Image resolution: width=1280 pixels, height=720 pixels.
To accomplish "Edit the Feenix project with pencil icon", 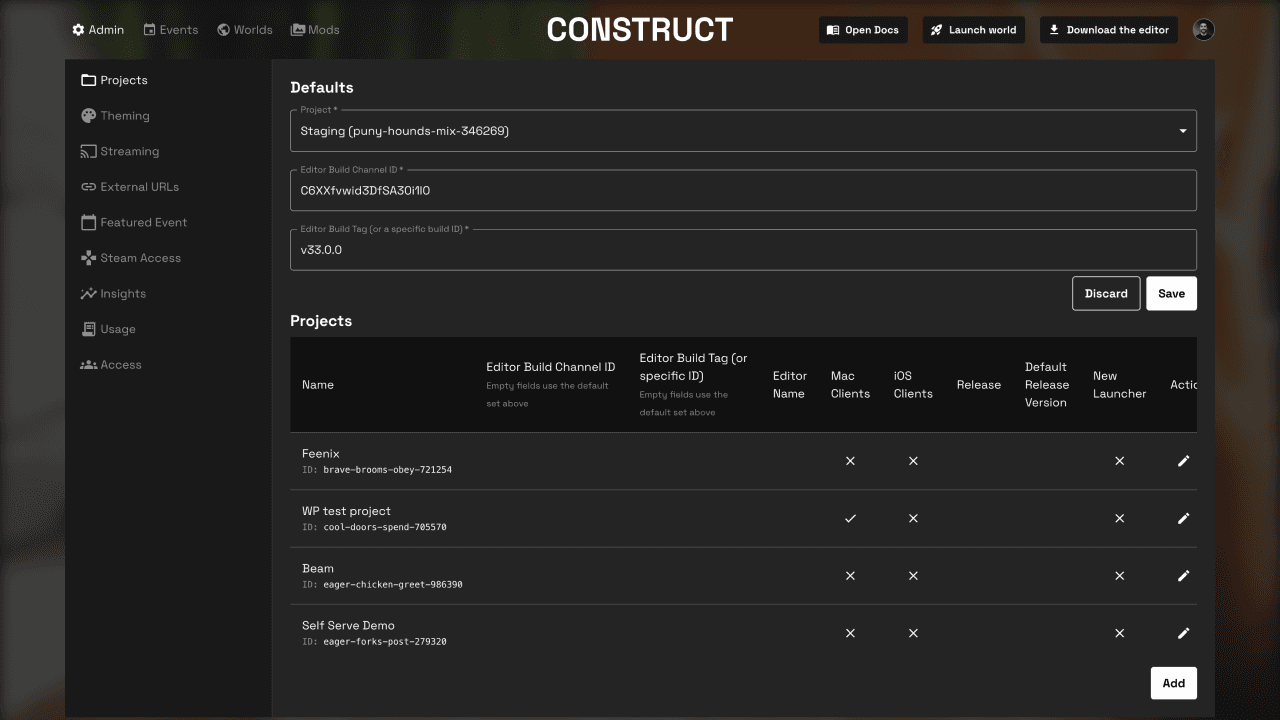I will coord(1183,461).
